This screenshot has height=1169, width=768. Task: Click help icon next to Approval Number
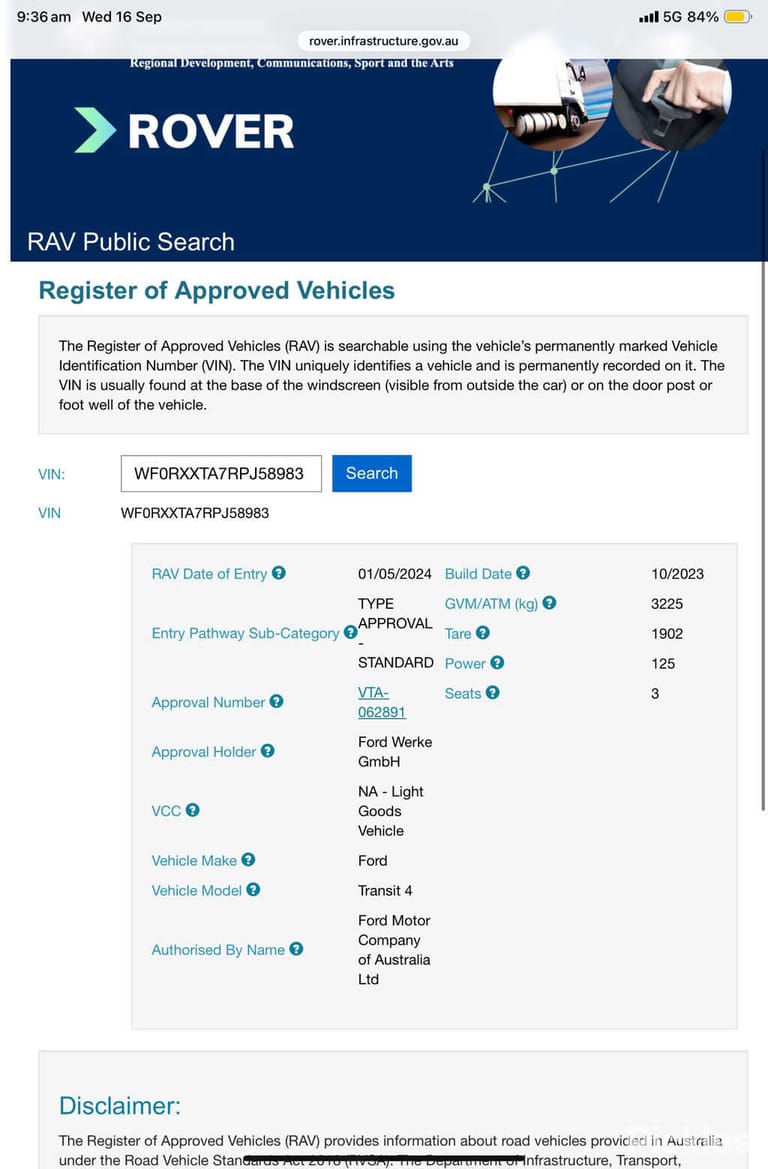277,701
